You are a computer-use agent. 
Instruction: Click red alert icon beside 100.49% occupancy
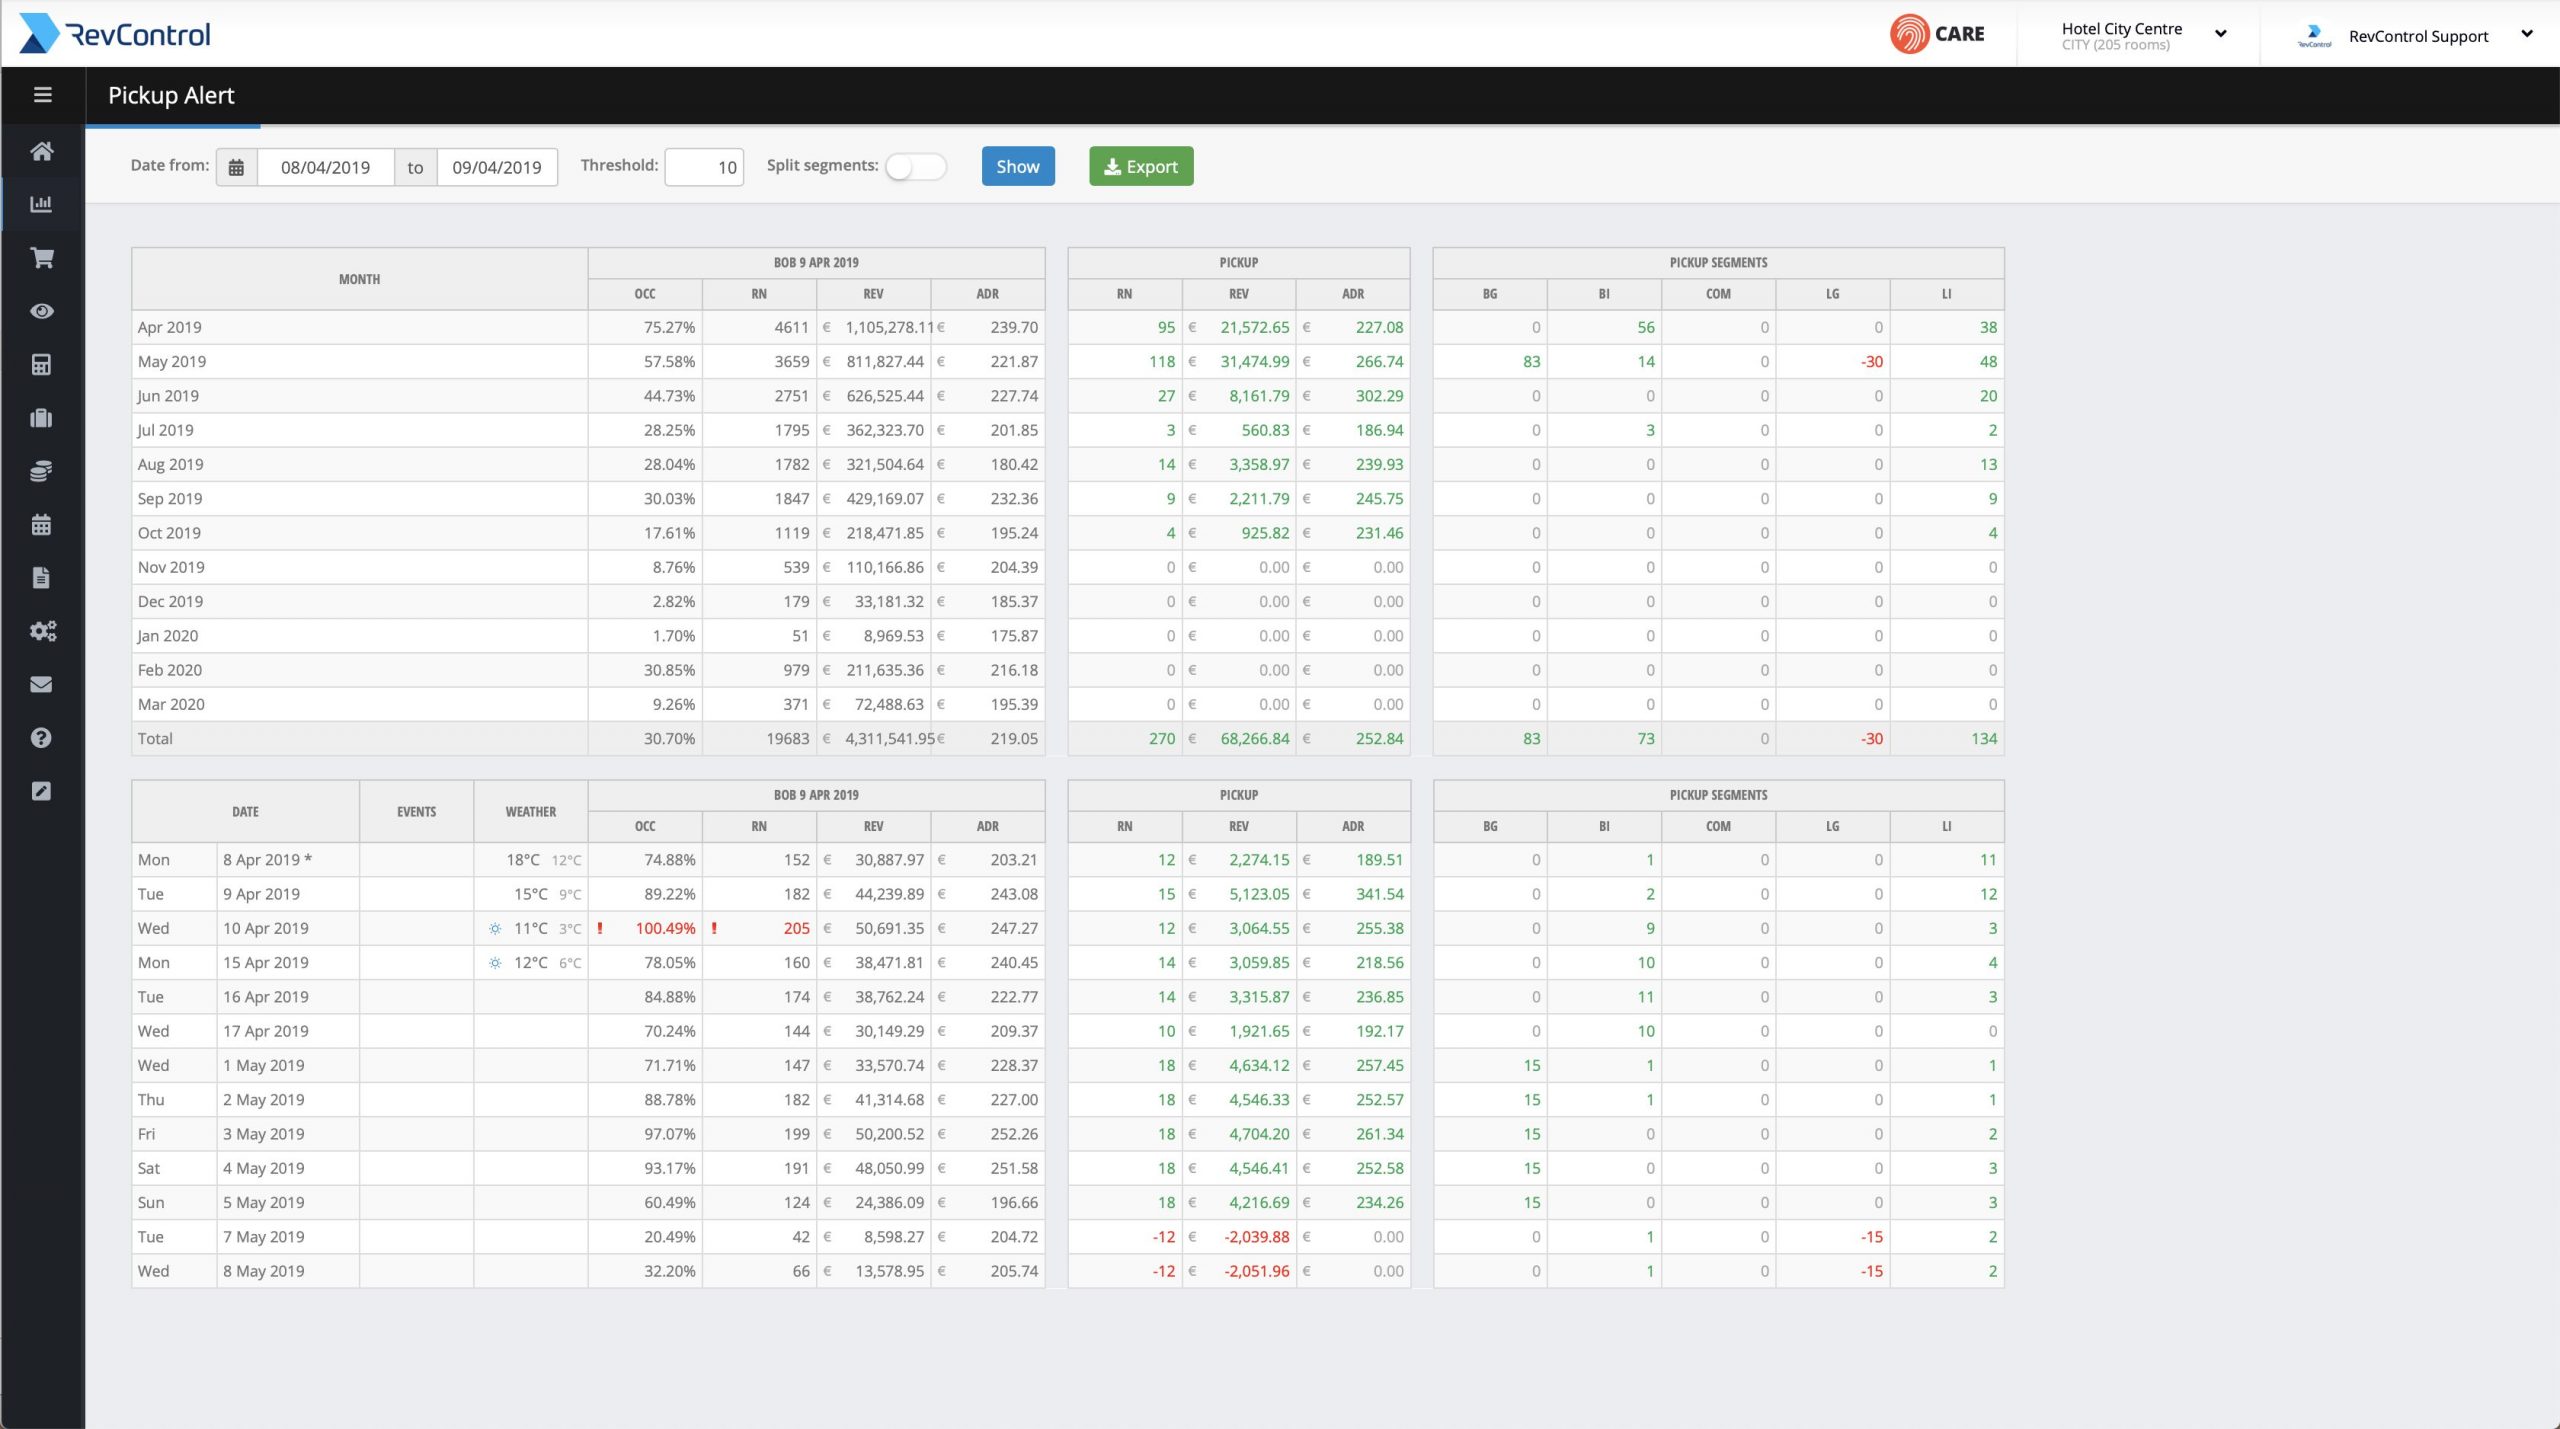(600, 929)
